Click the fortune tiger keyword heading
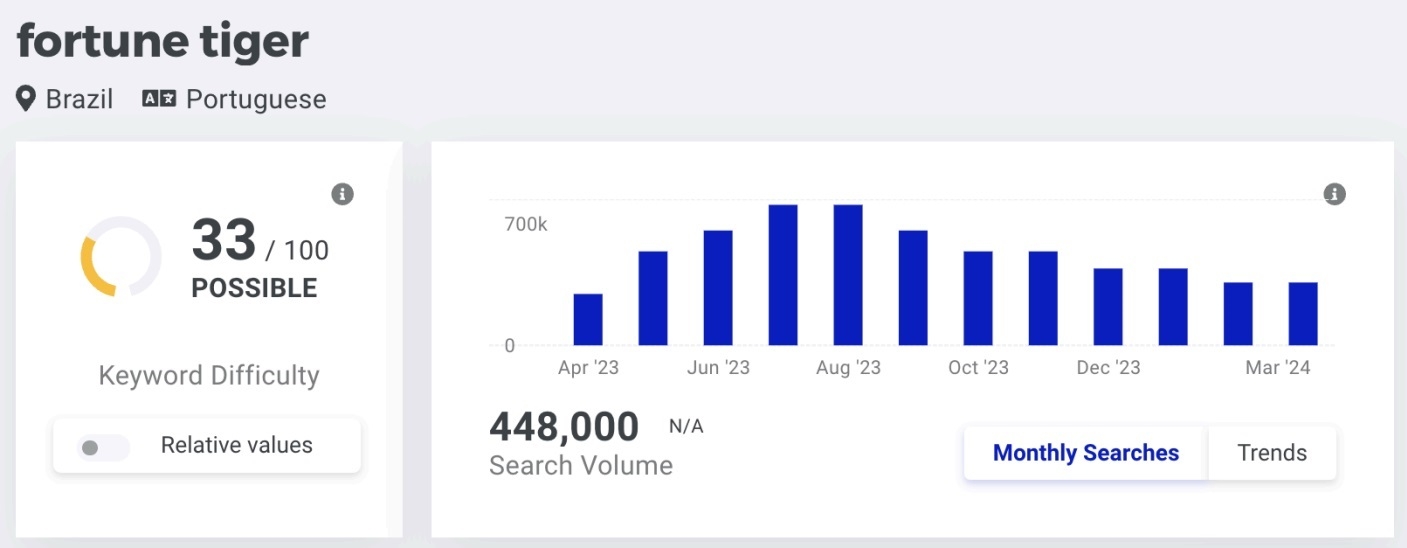Screen dimensions: 1407x548 (163, 42)
